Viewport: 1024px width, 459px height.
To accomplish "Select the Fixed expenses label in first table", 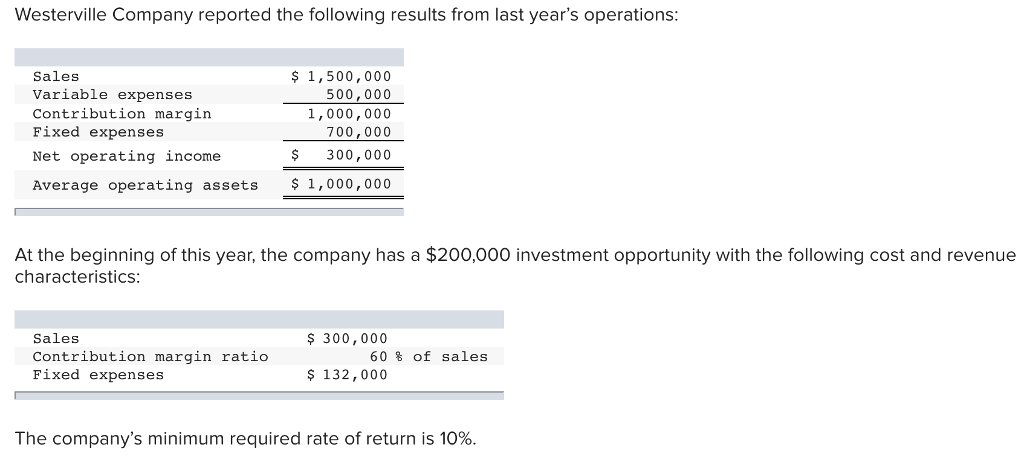I will click(x=98, y=132).
